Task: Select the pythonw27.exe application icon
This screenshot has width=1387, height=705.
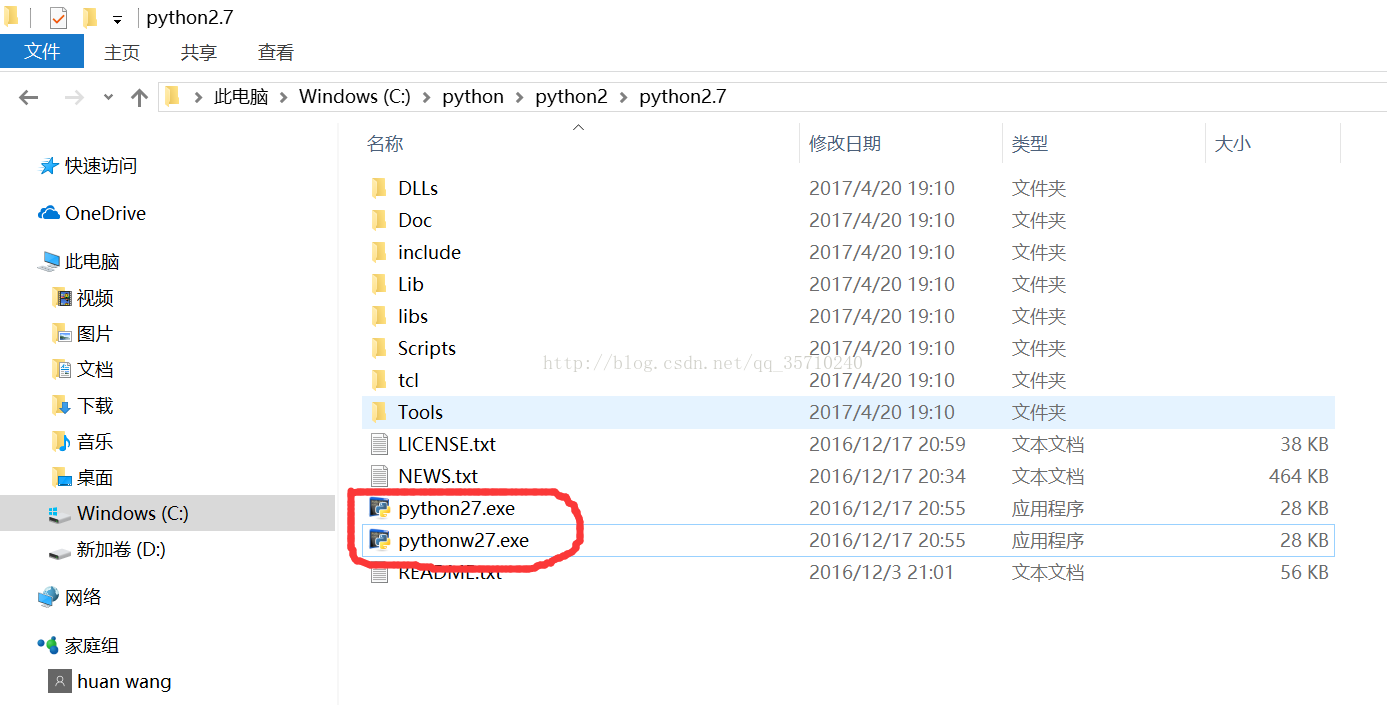Action: (379, 540)
